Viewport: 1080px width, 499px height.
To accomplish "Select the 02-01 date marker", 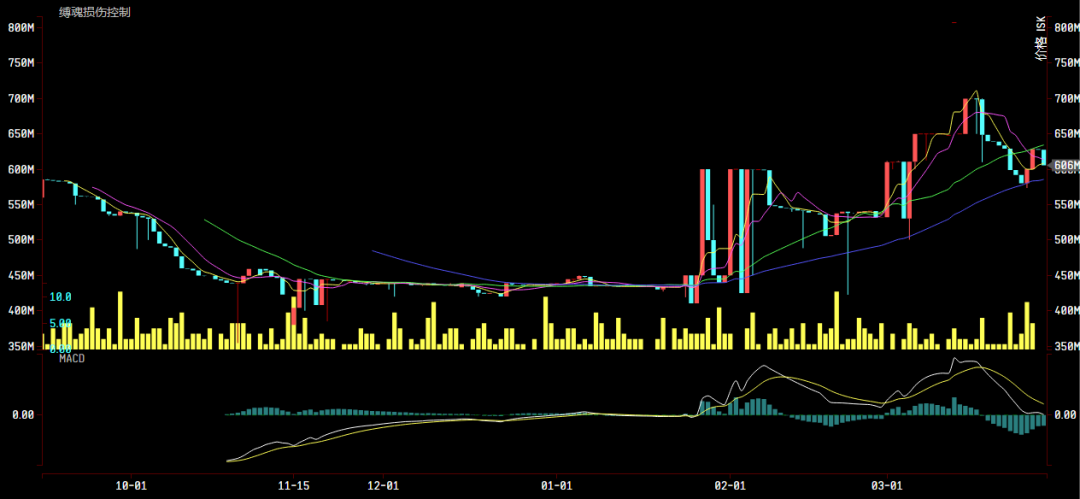I will (x=730, y=486).
